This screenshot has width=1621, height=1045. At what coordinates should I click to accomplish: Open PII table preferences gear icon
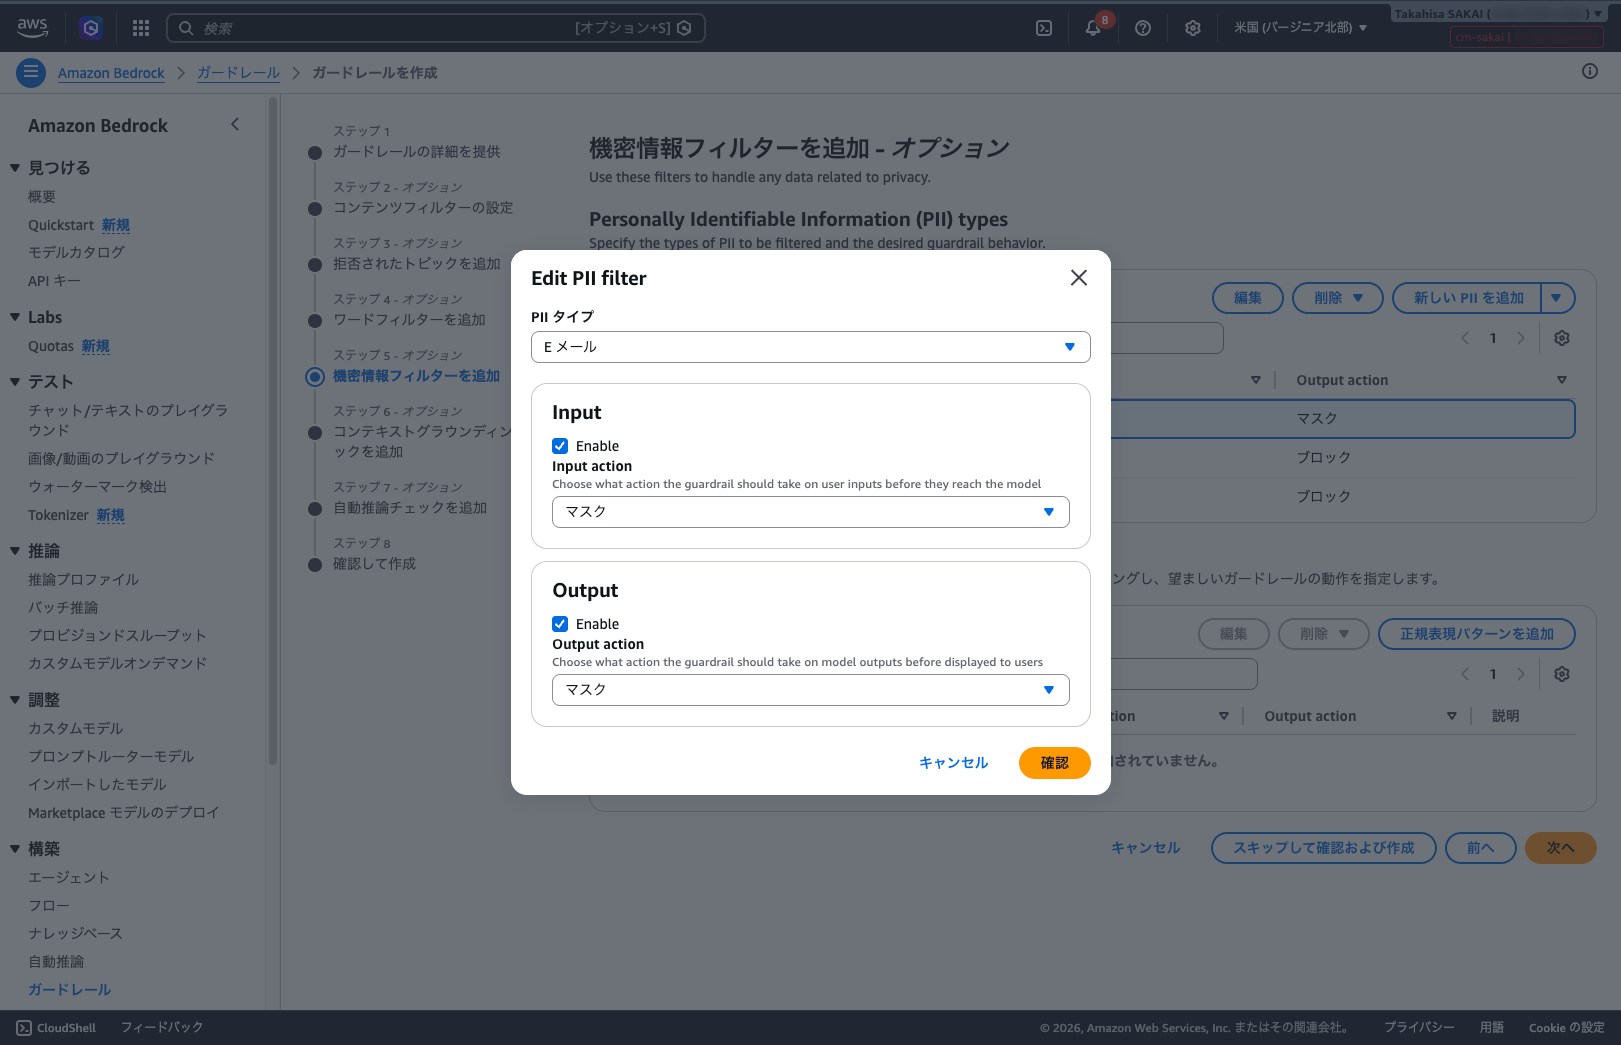(x=1562, y=338)
